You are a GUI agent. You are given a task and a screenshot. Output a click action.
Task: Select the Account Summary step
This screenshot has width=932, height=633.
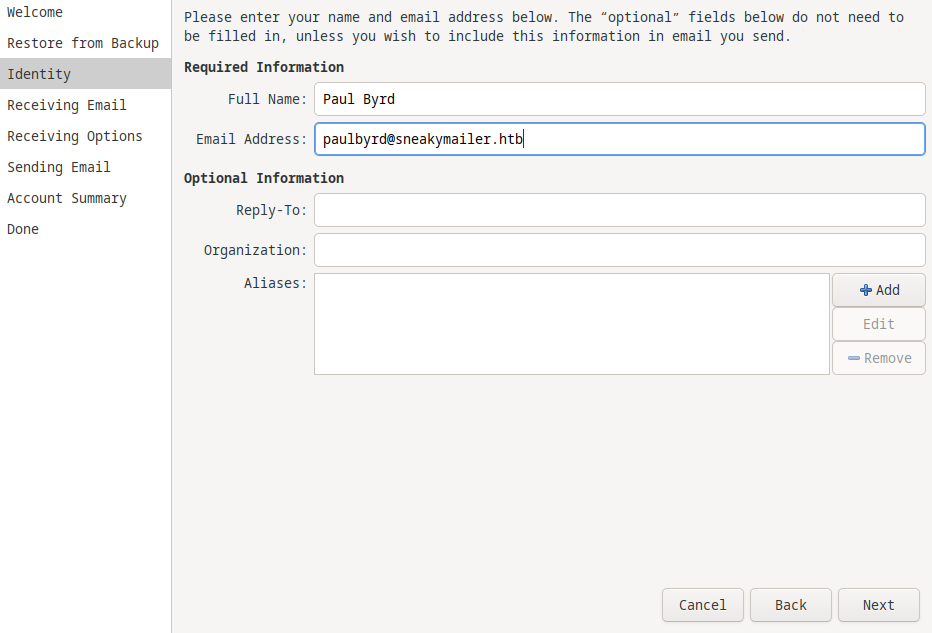[67, 198]
